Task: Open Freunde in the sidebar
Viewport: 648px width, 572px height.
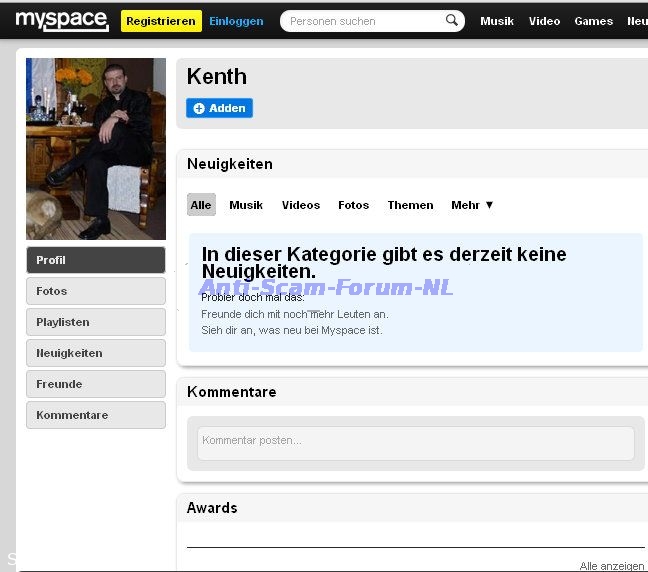Action: pyautogui.click(x=96, y=384)
